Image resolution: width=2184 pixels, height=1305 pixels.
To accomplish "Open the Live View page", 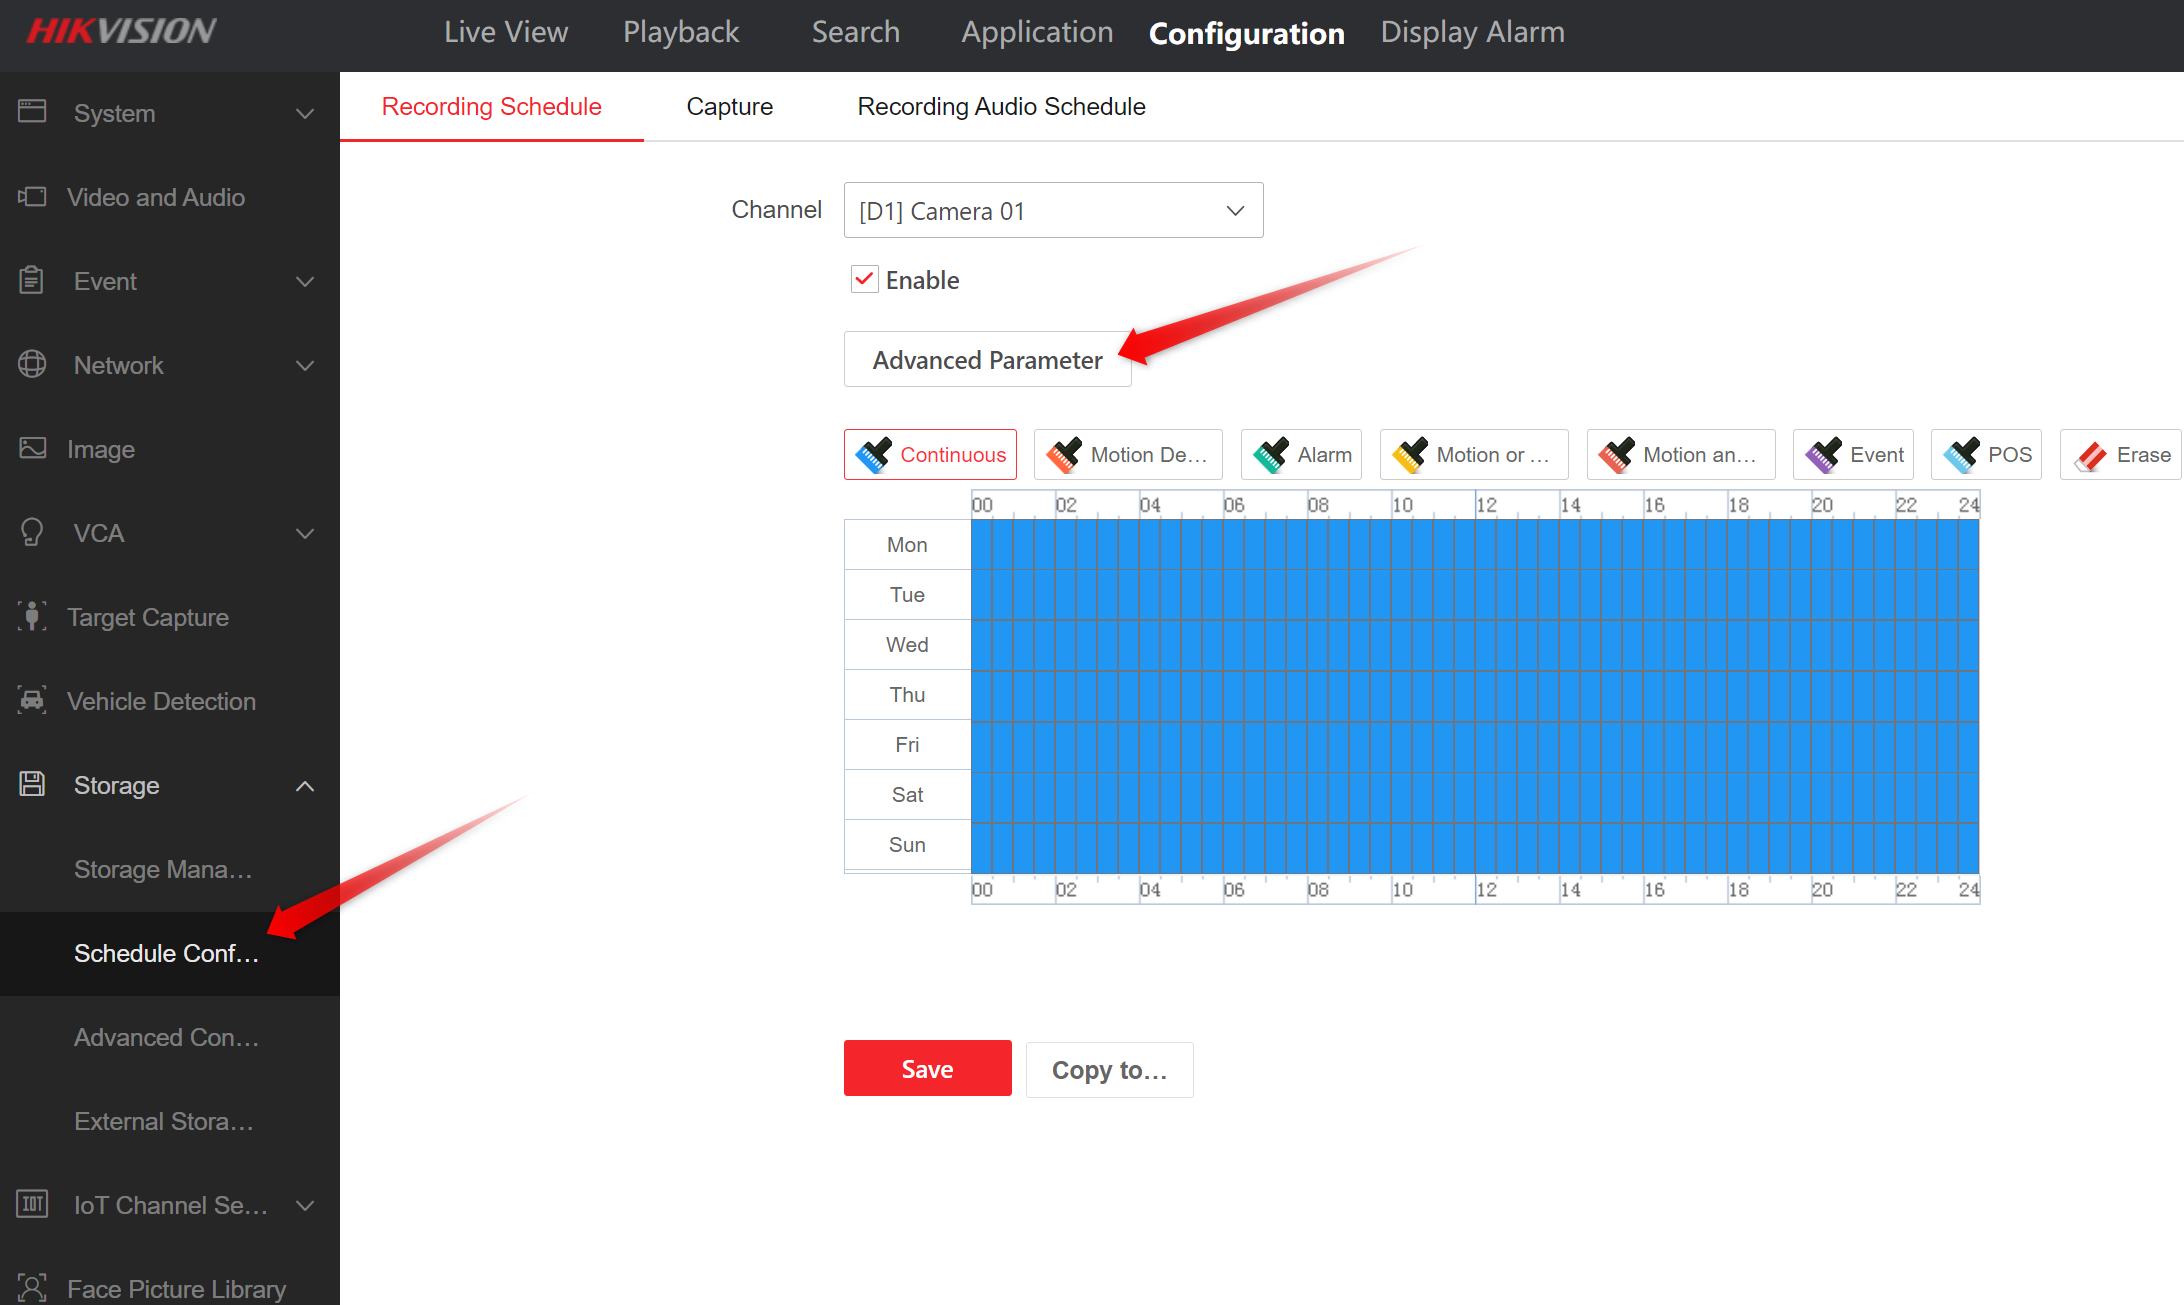I will 506,32.
